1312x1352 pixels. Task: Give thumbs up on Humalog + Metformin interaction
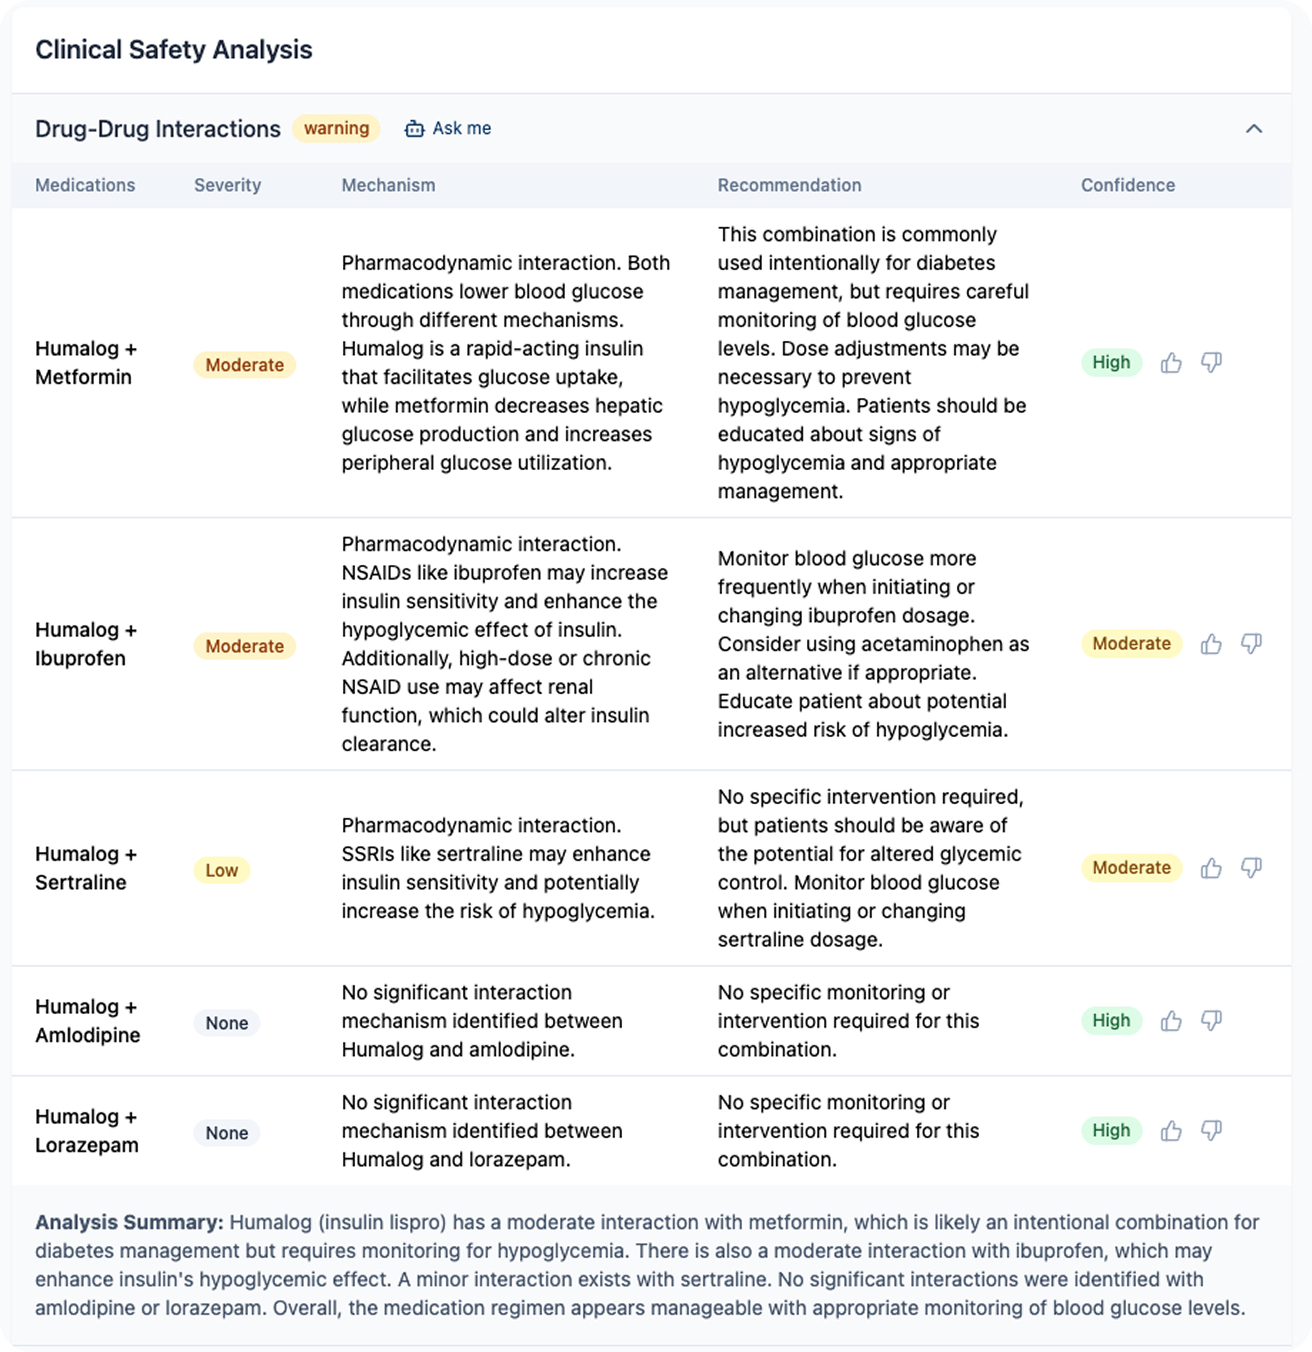(x=1171, y=363)
